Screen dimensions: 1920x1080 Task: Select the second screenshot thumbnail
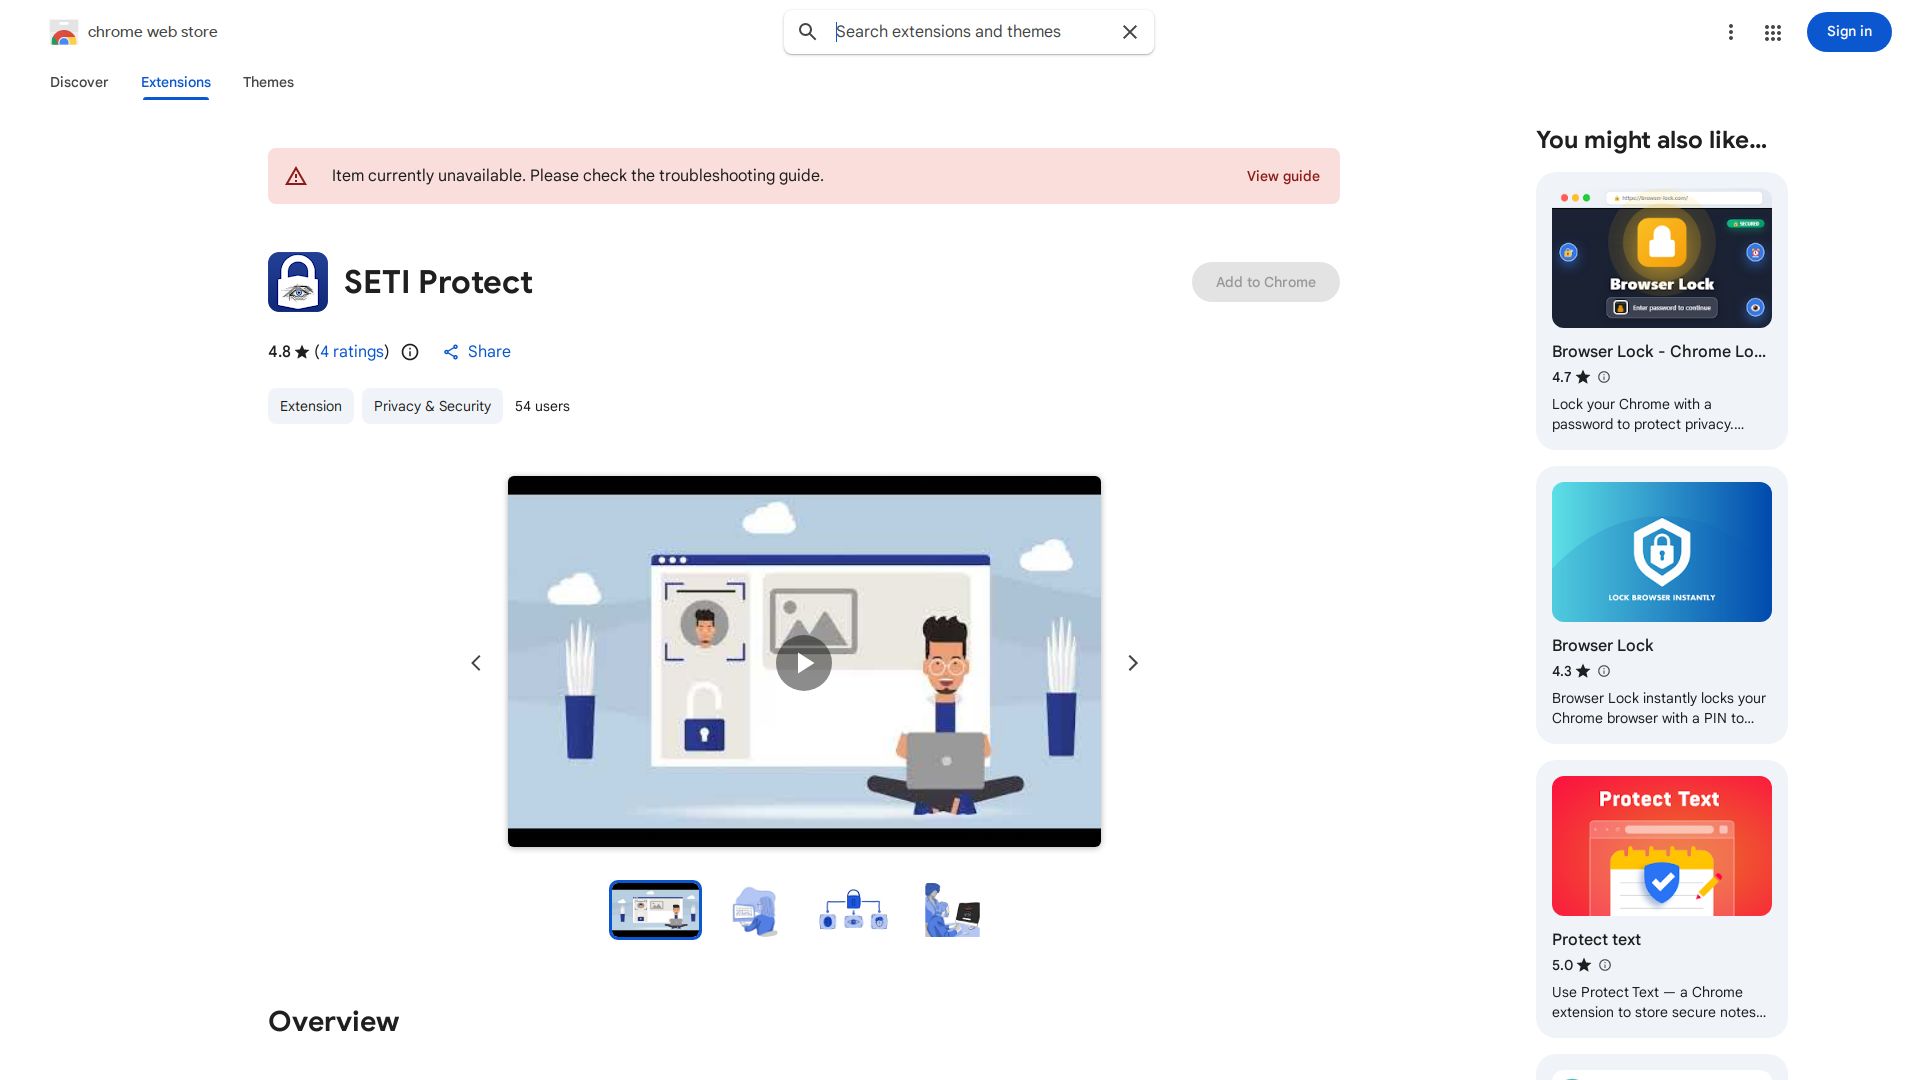click(754, 910)
